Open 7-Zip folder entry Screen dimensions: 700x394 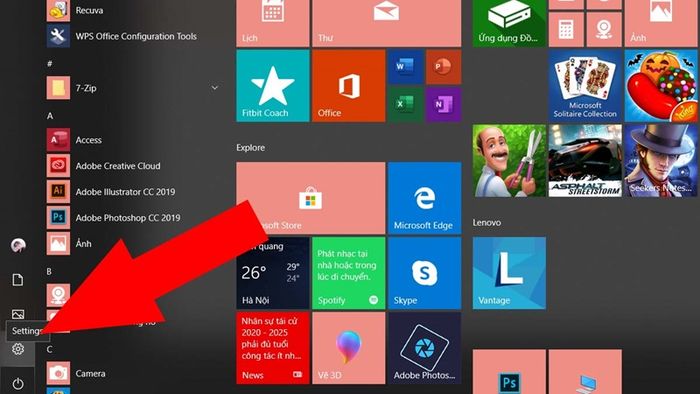pyautogui.click(x=134, y=88)
